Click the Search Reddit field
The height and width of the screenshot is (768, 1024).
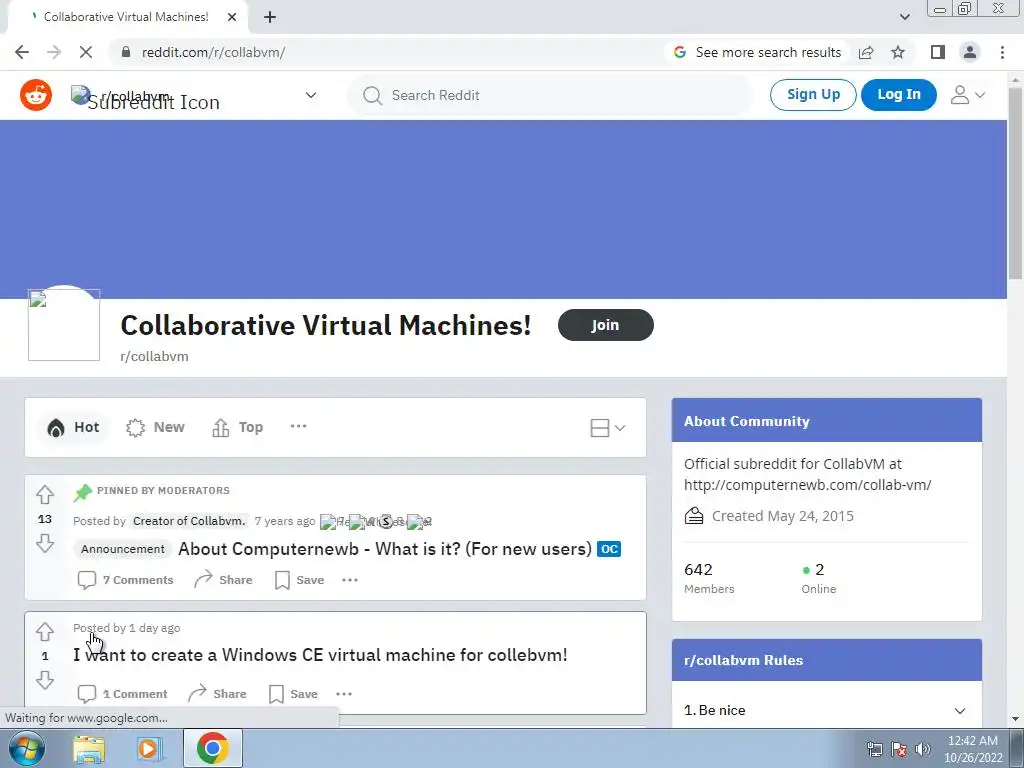point(551,95)
